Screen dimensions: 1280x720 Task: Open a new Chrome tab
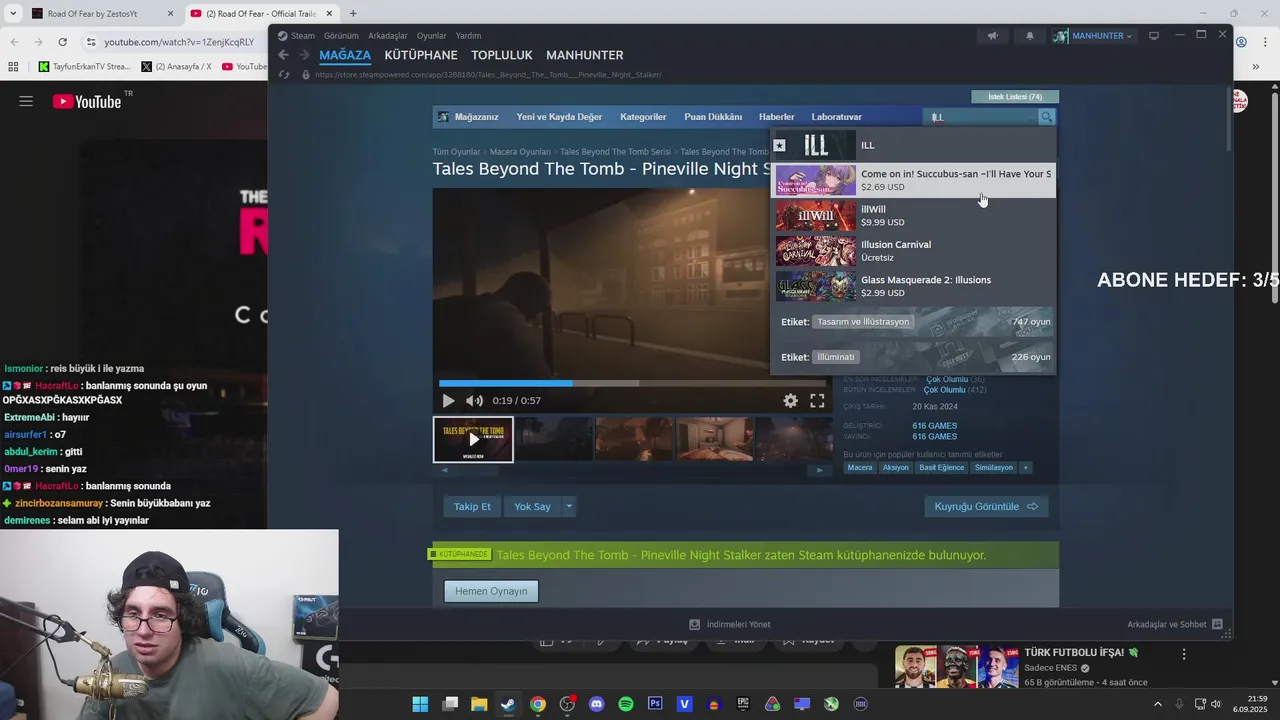pos(353,14)
